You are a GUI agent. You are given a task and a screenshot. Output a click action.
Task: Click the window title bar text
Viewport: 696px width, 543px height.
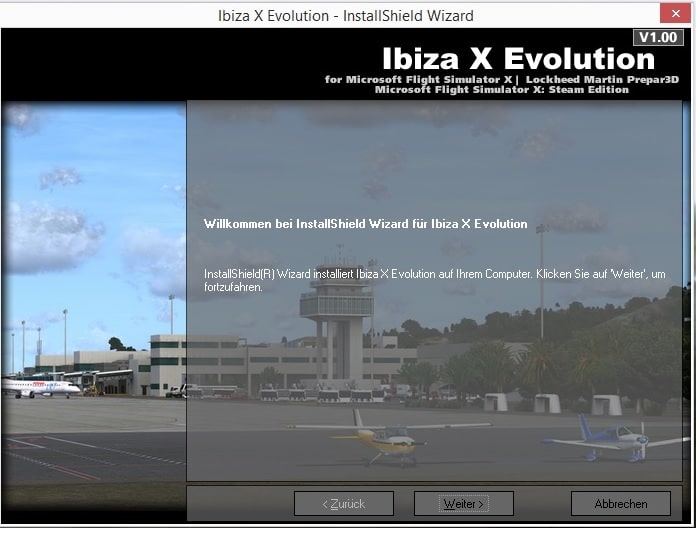pos(346,15)
